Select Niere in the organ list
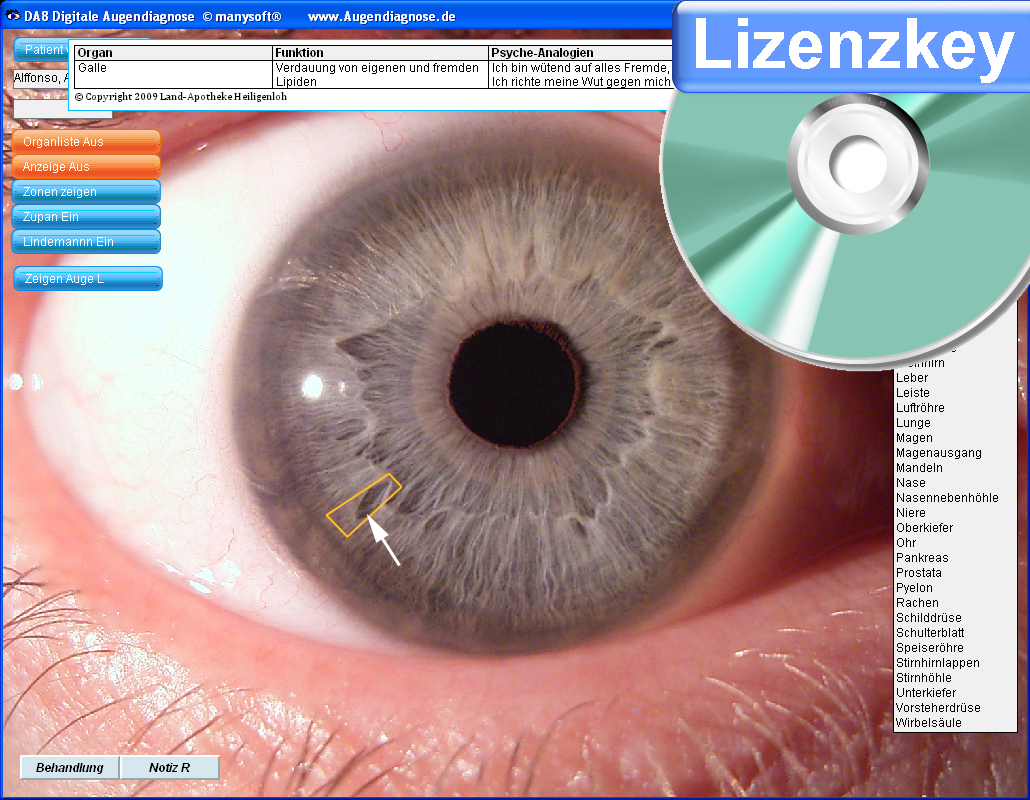1030x800 pixels. 911,513
